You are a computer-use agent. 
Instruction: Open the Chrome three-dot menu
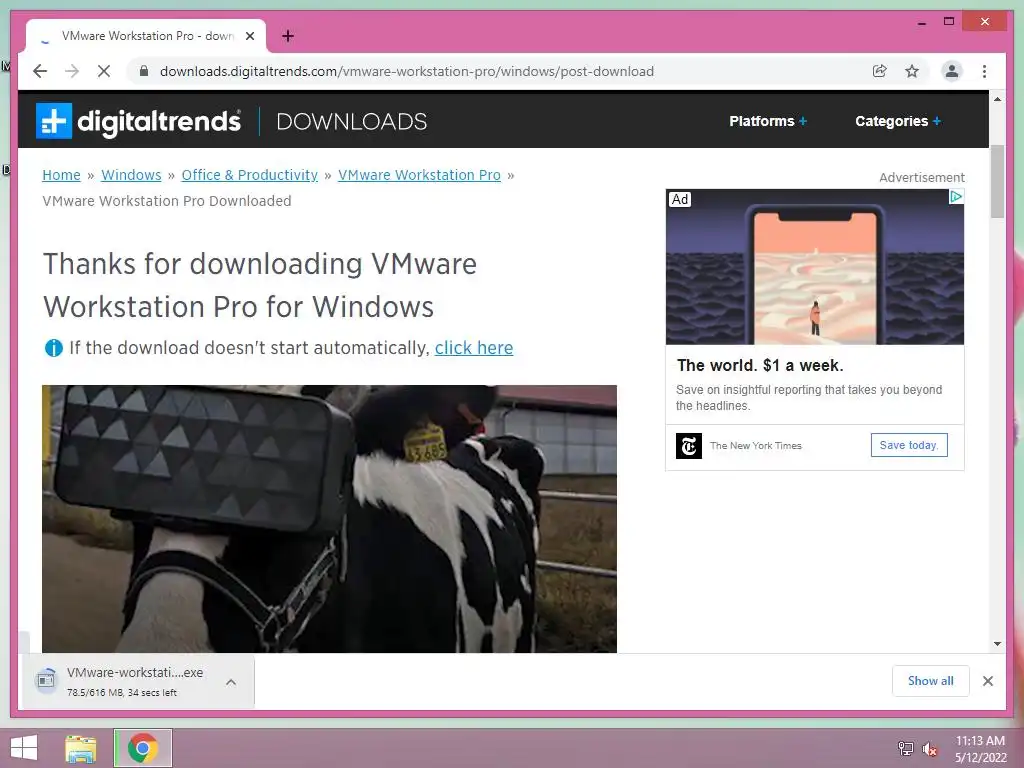[984, 71]
